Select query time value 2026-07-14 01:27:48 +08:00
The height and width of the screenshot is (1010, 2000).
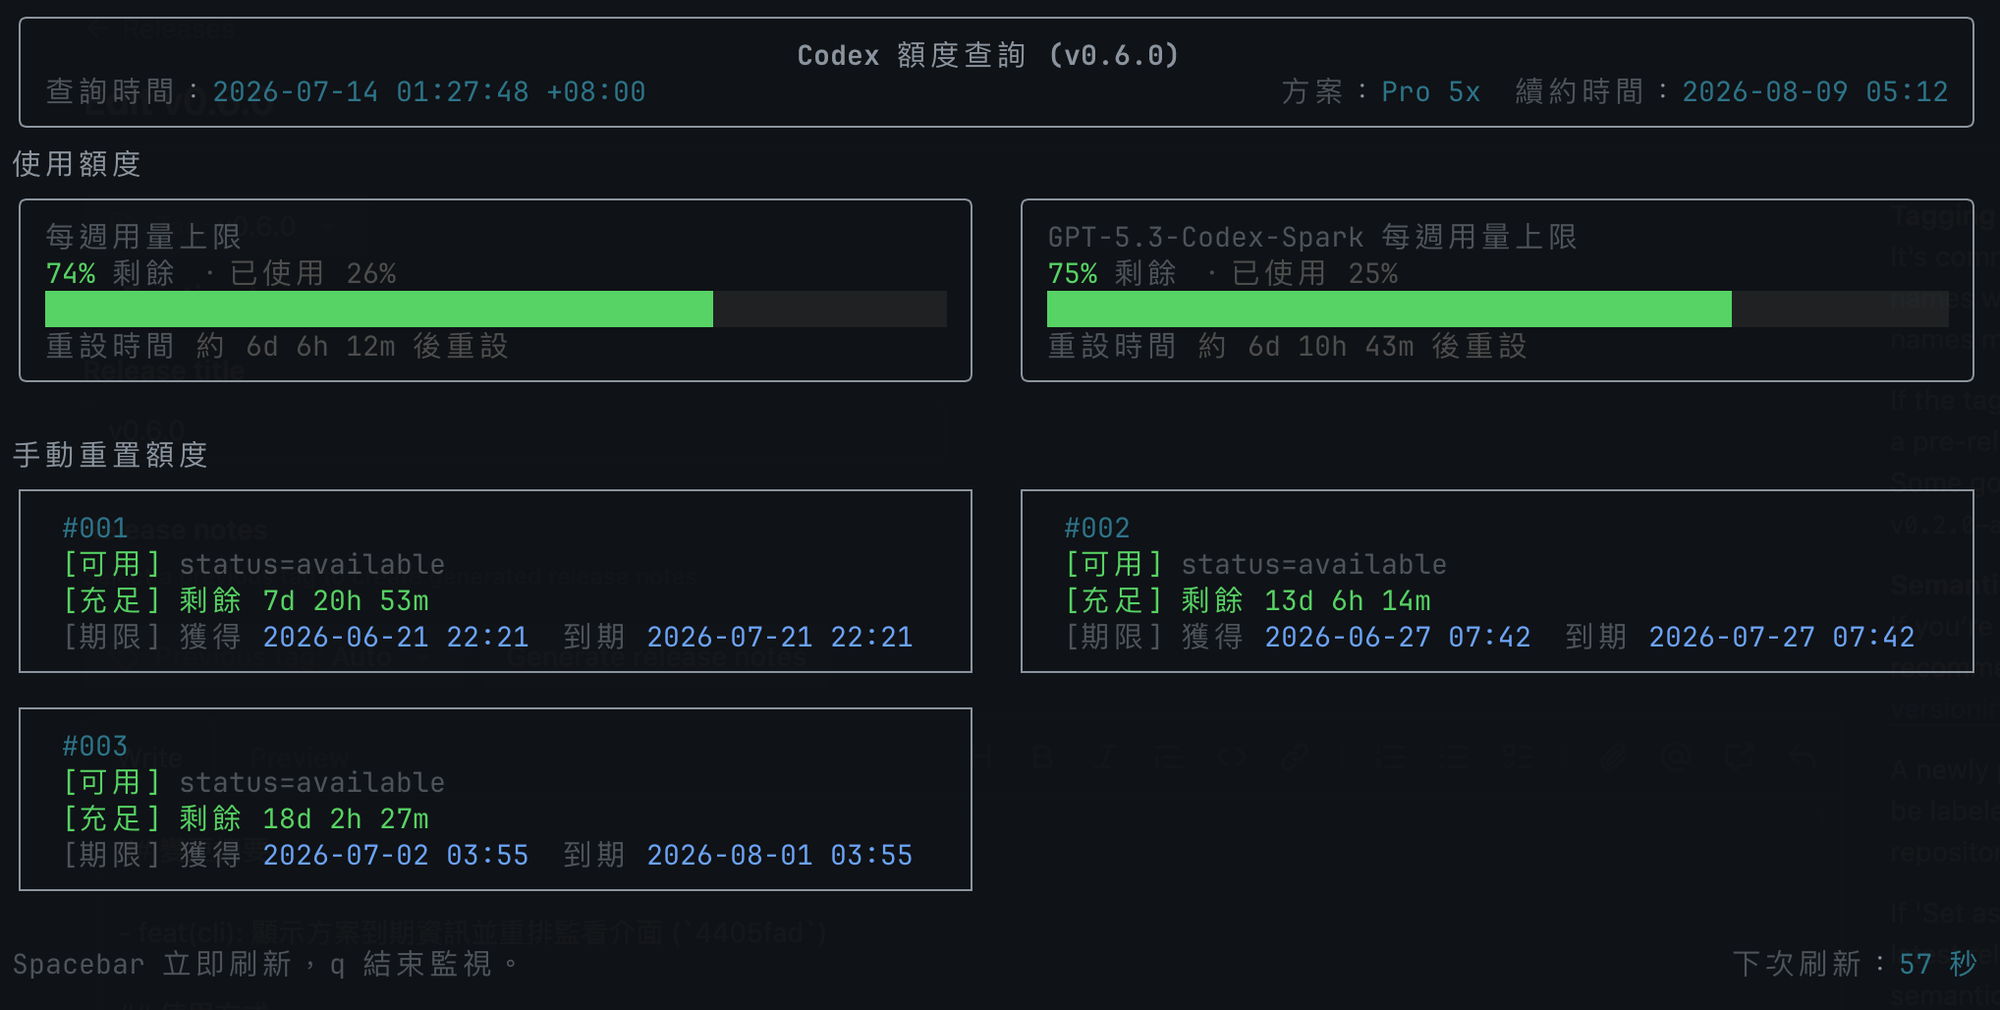click(x=429, y=92)
